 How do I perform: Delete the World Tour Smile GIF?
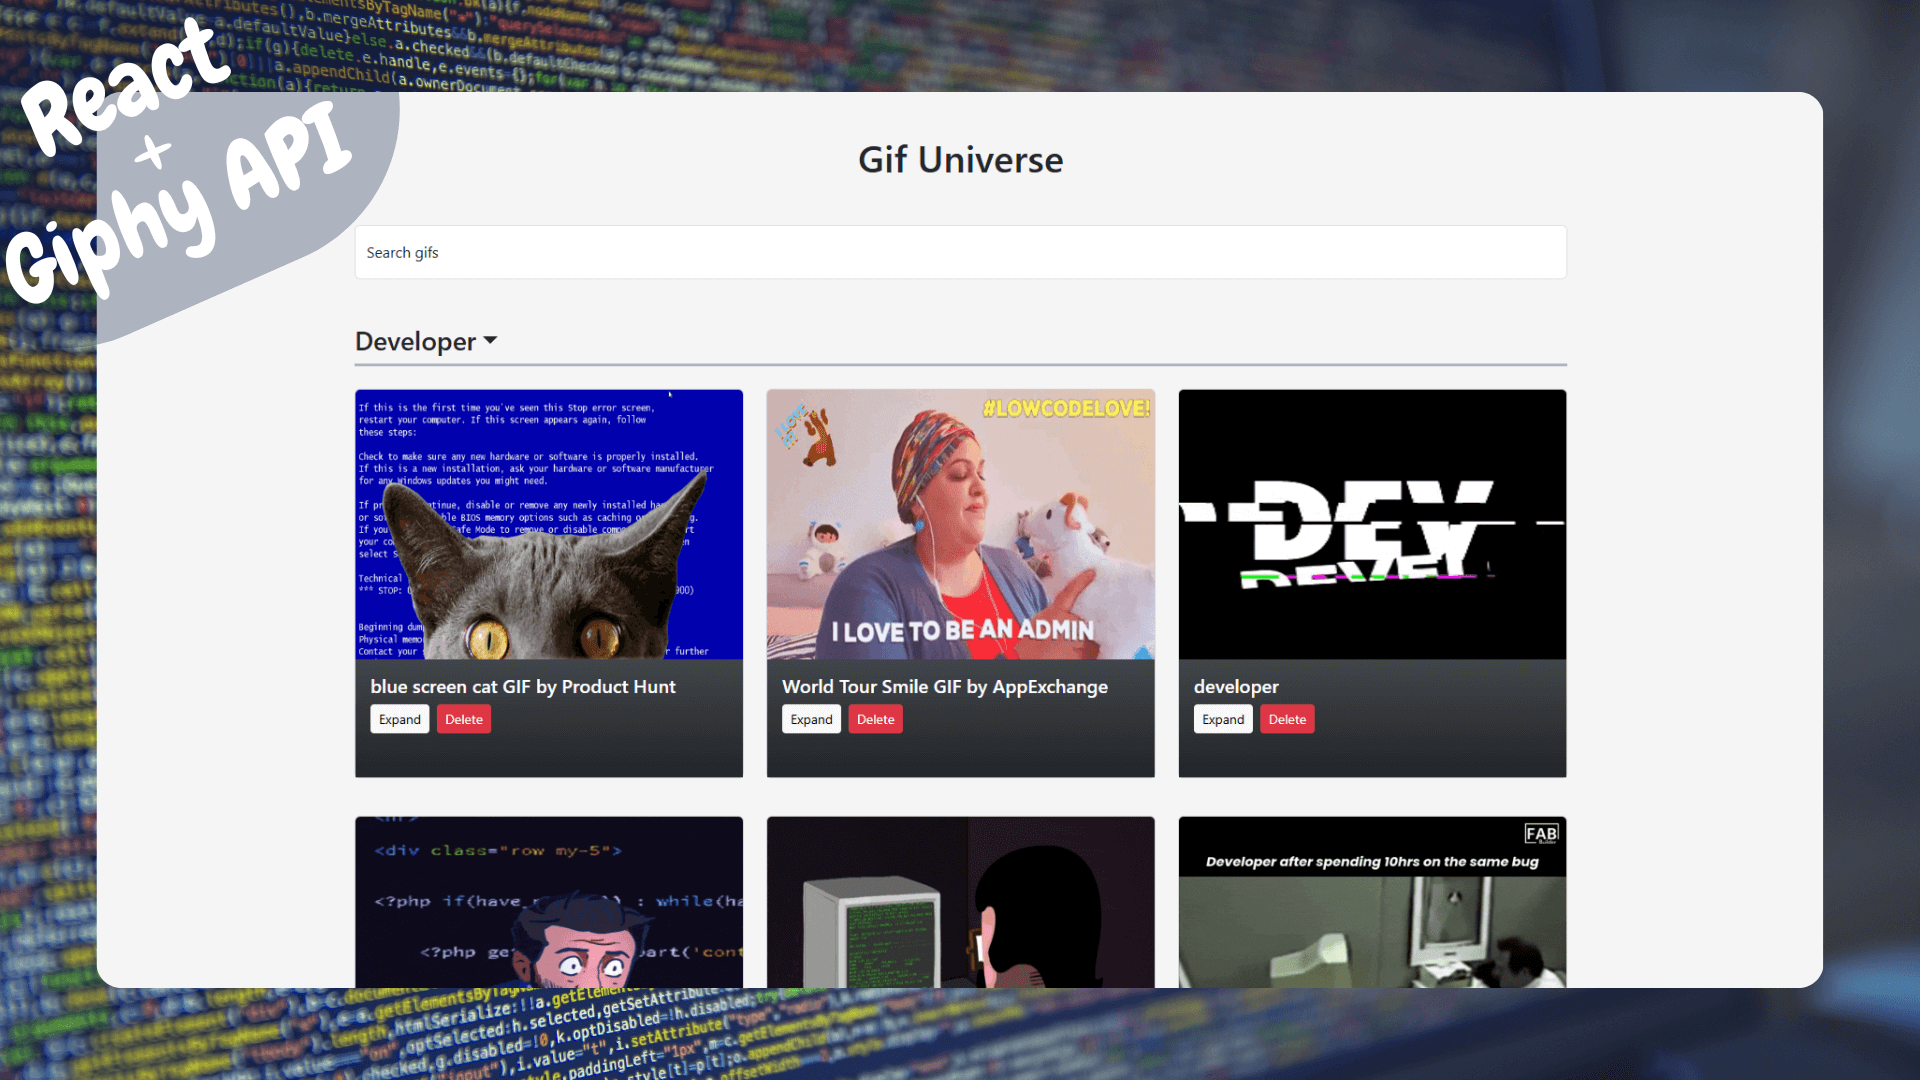tap(875, 719)
